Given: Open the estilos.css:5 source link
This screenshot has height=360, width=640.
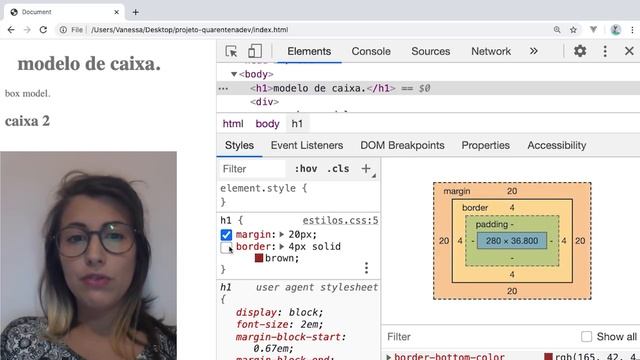Looking at the screenshot, I should (340, 220).
